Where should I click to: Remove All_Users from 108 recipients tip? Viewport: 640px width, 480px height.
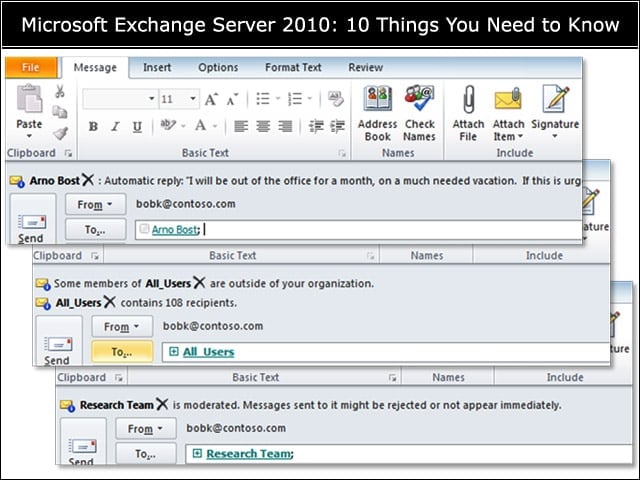pos(109,302)
